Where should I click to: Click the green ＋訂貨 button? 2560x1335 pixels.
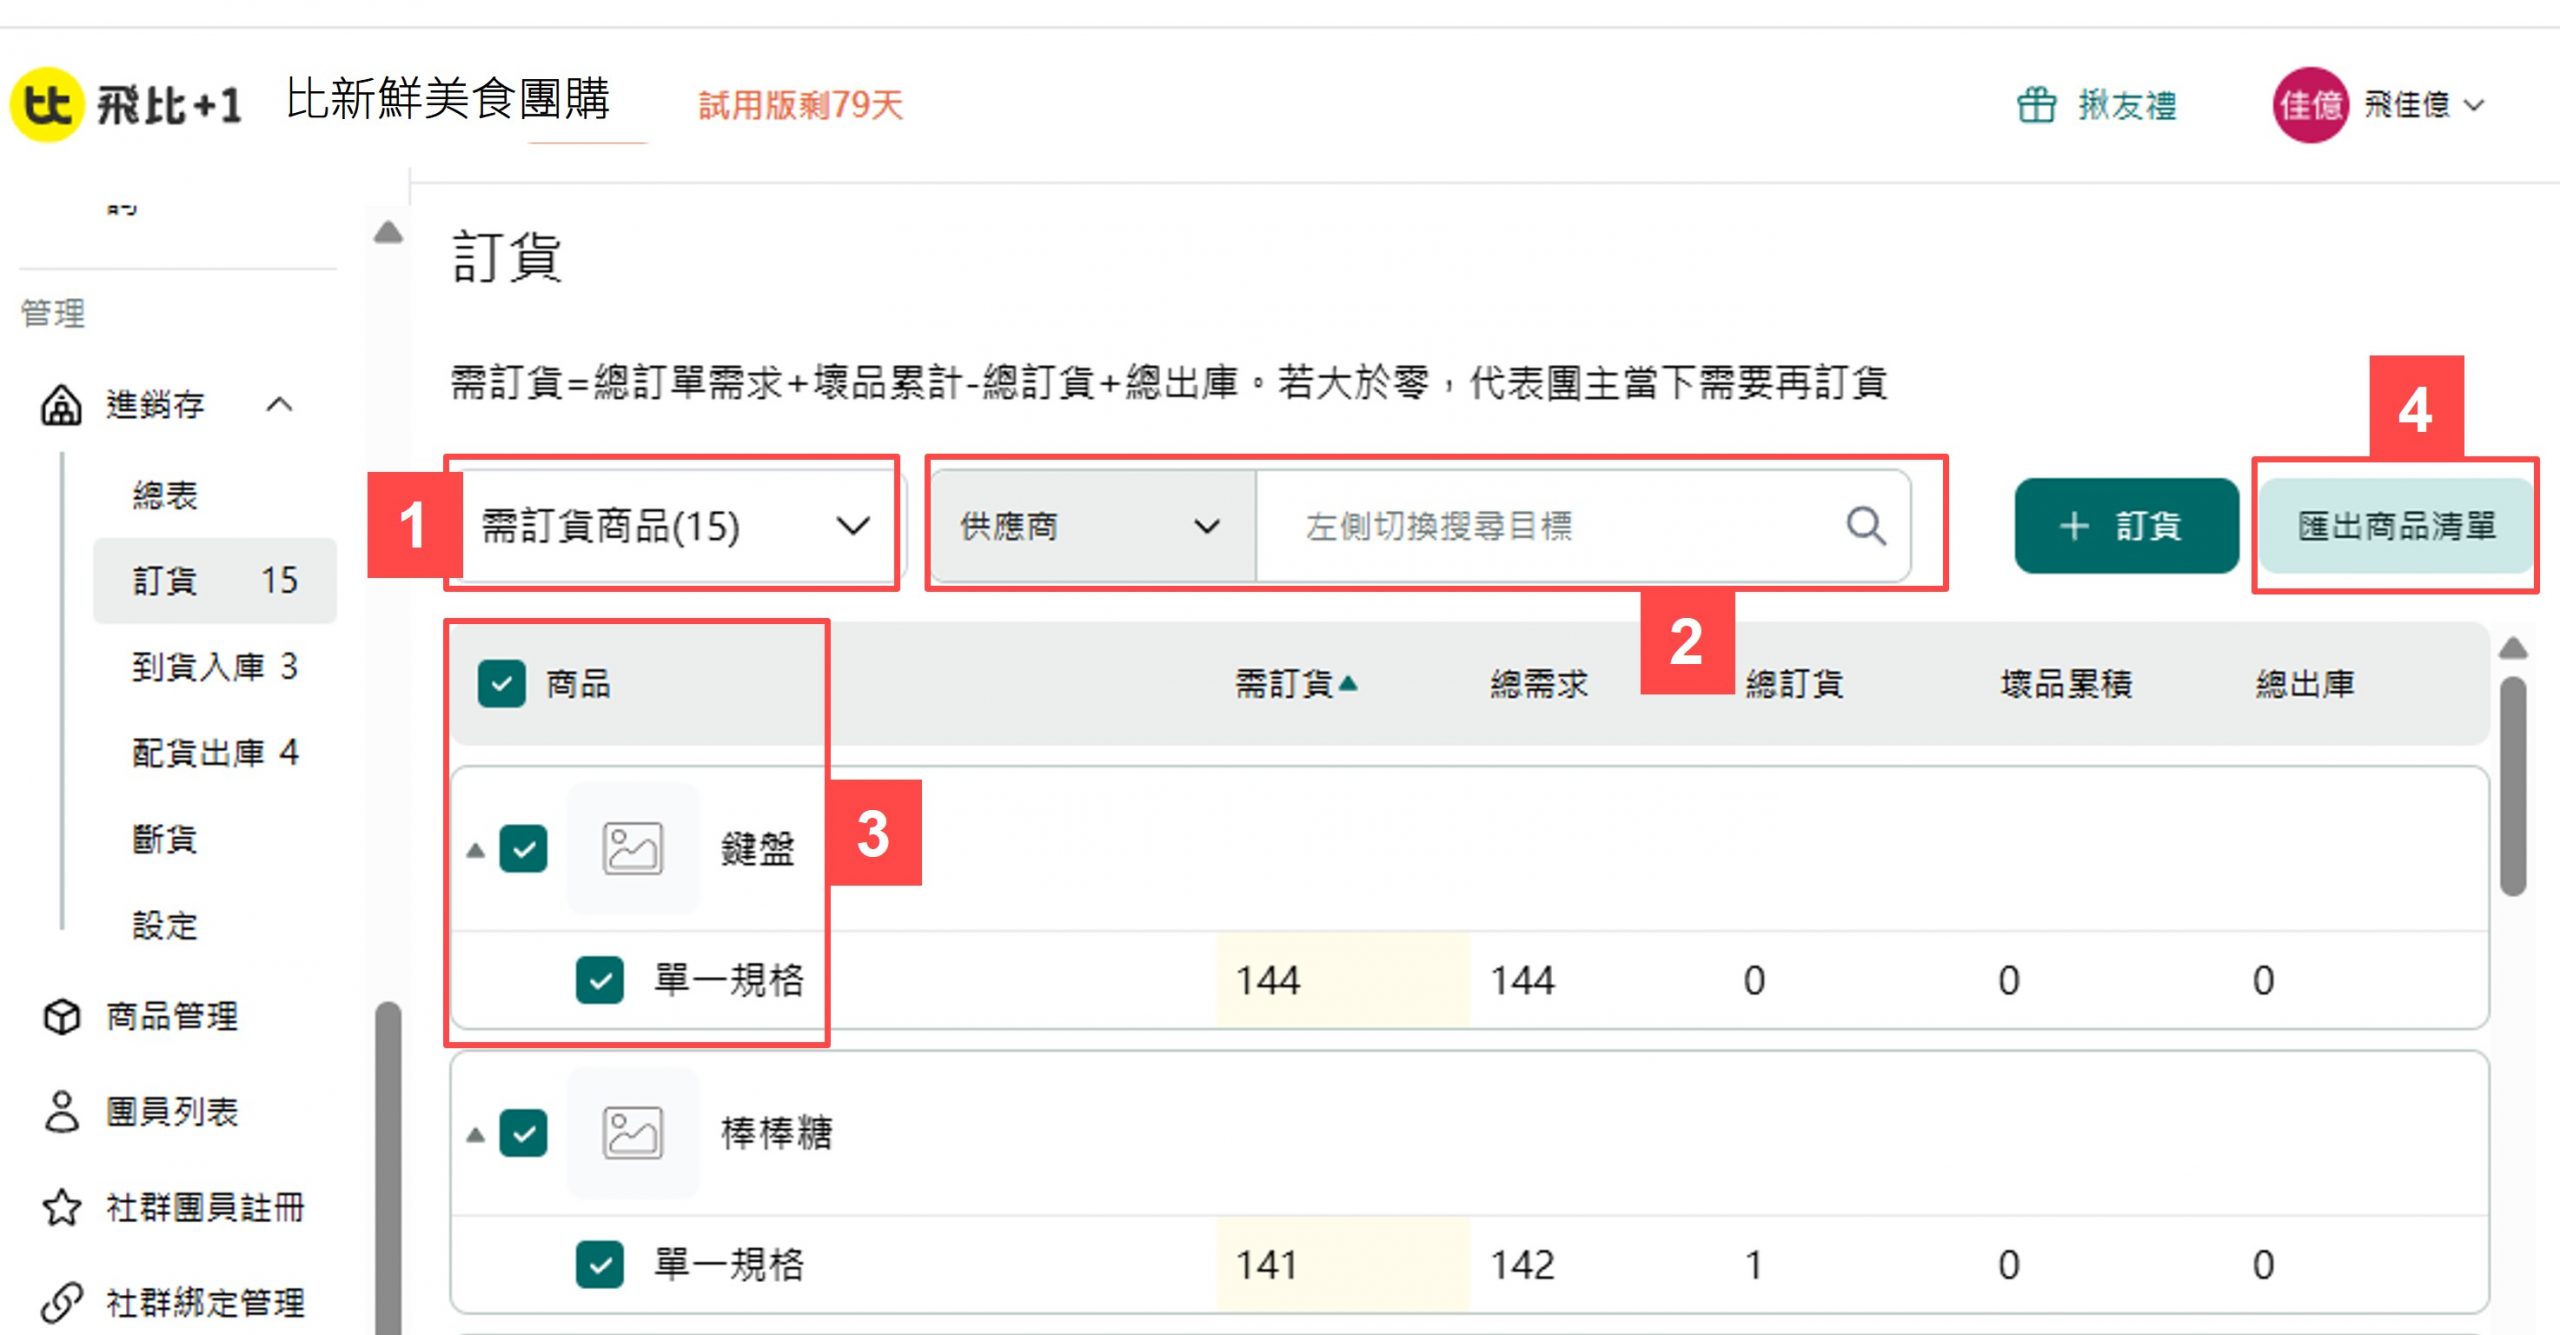2126,526
